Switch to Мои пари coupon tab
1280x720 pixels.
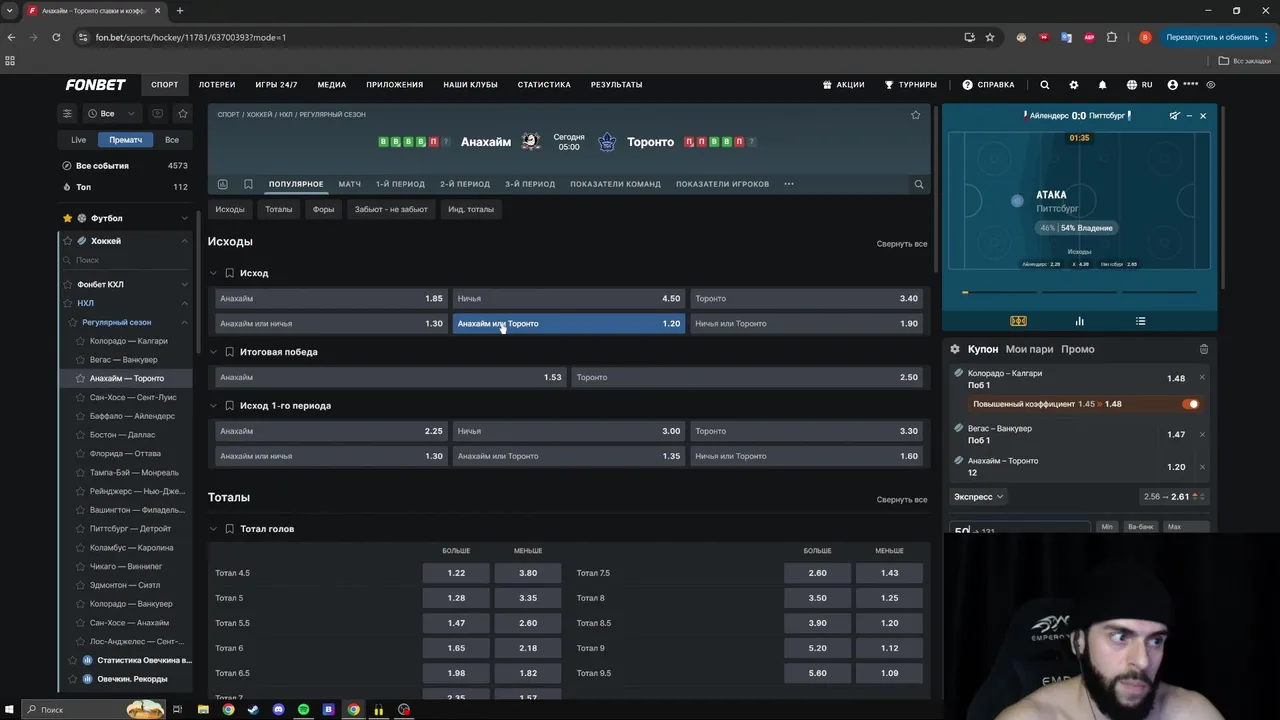point(1029,349)
